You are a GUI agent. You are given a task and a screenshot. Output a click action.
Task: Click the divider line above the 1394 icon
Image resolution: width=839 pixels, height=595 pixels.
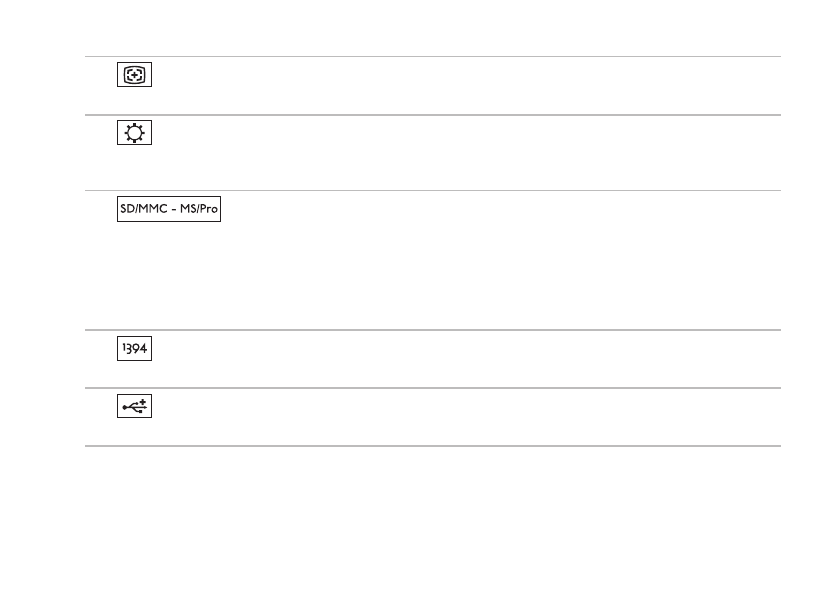point(433,330)
